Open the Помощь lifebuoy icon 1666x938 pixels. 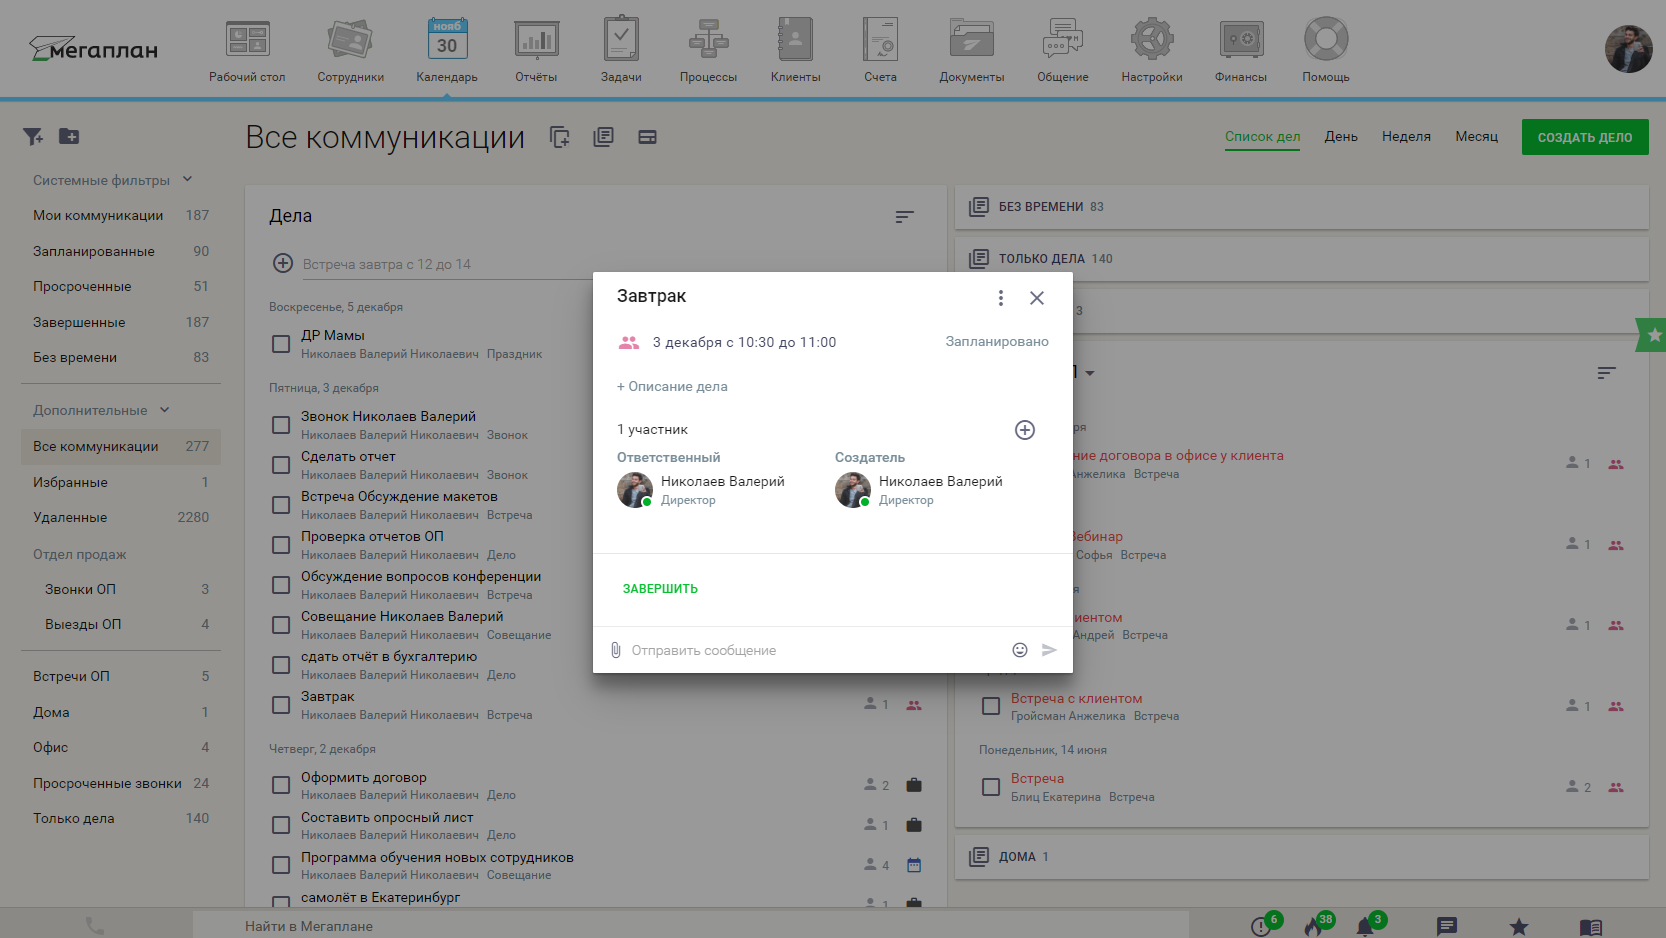(x=1326, y=40)
